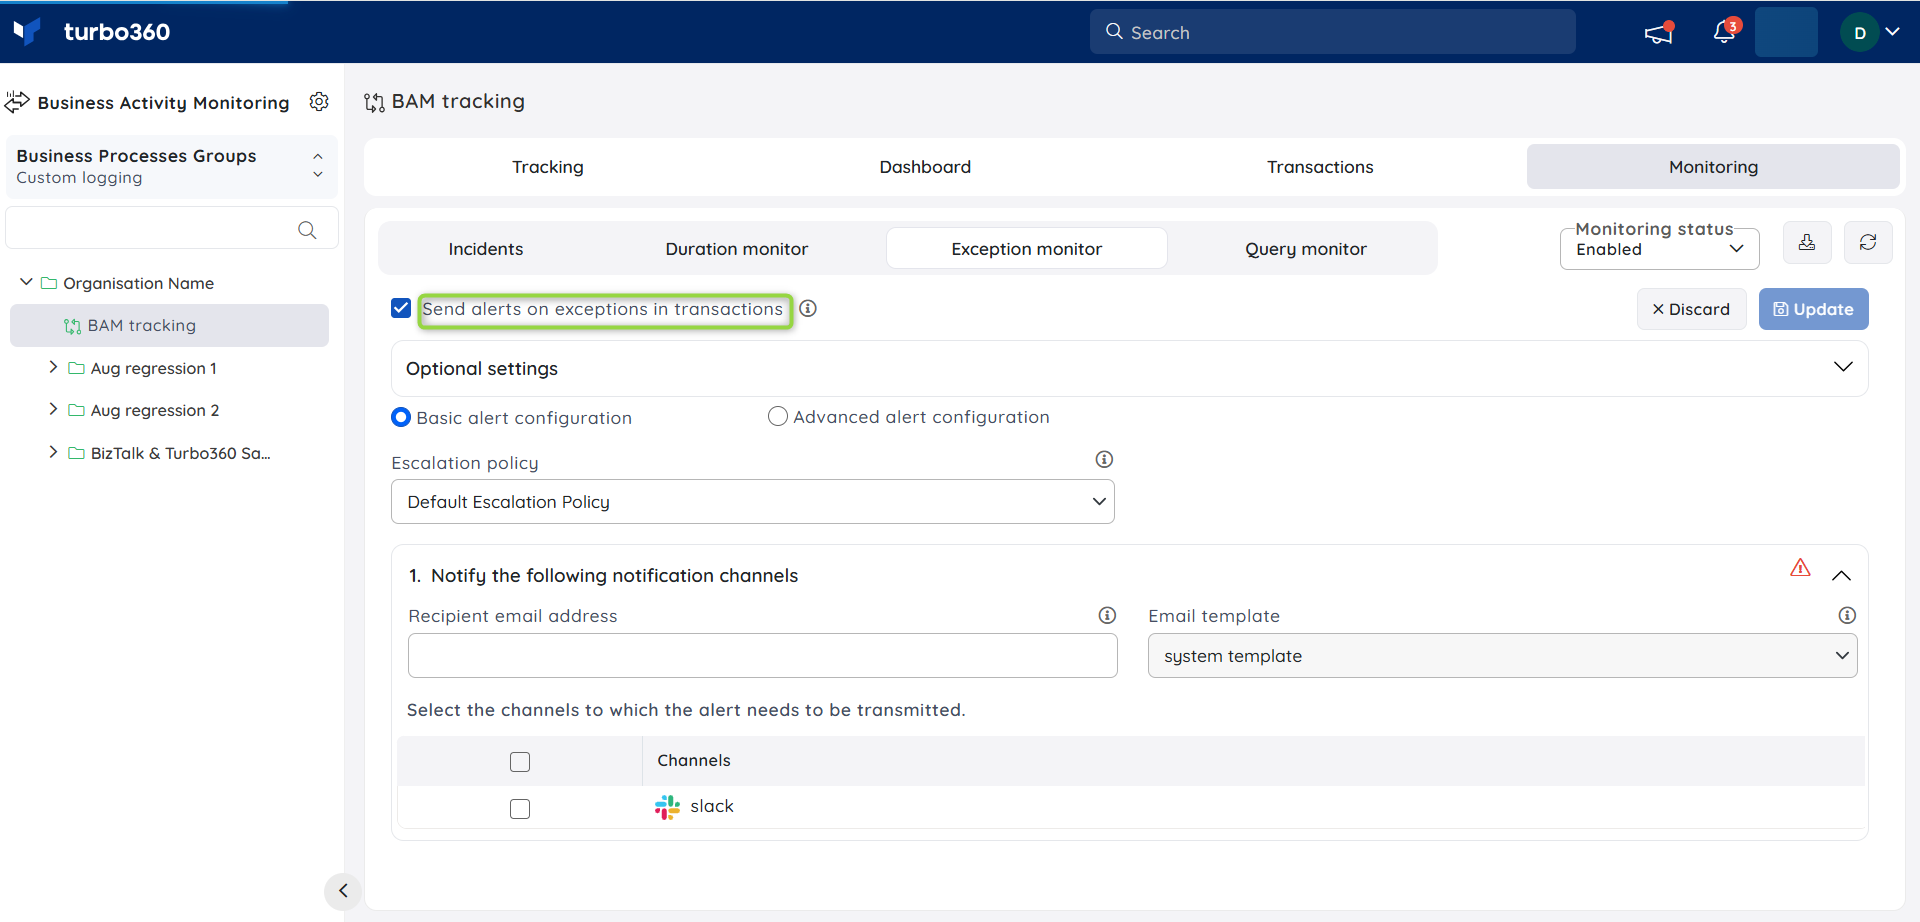Open the Incidents sub-tab
The width and height of the screenshot is (1920, 922).
point(486,249)
